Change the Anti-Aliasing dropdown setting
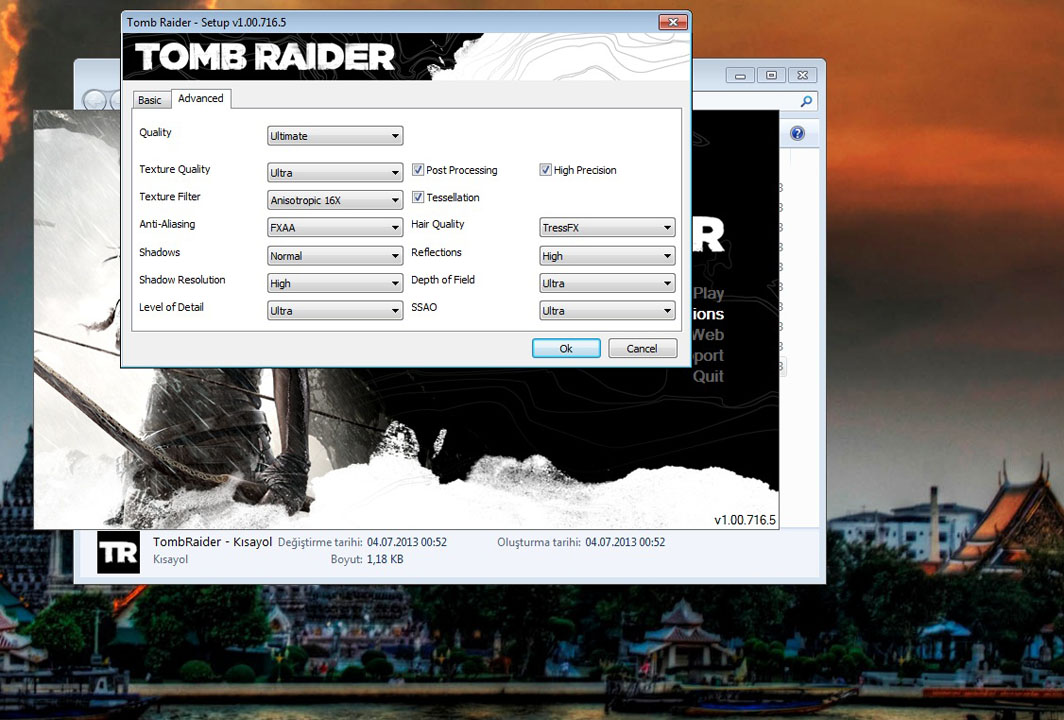 pos(335,227)
